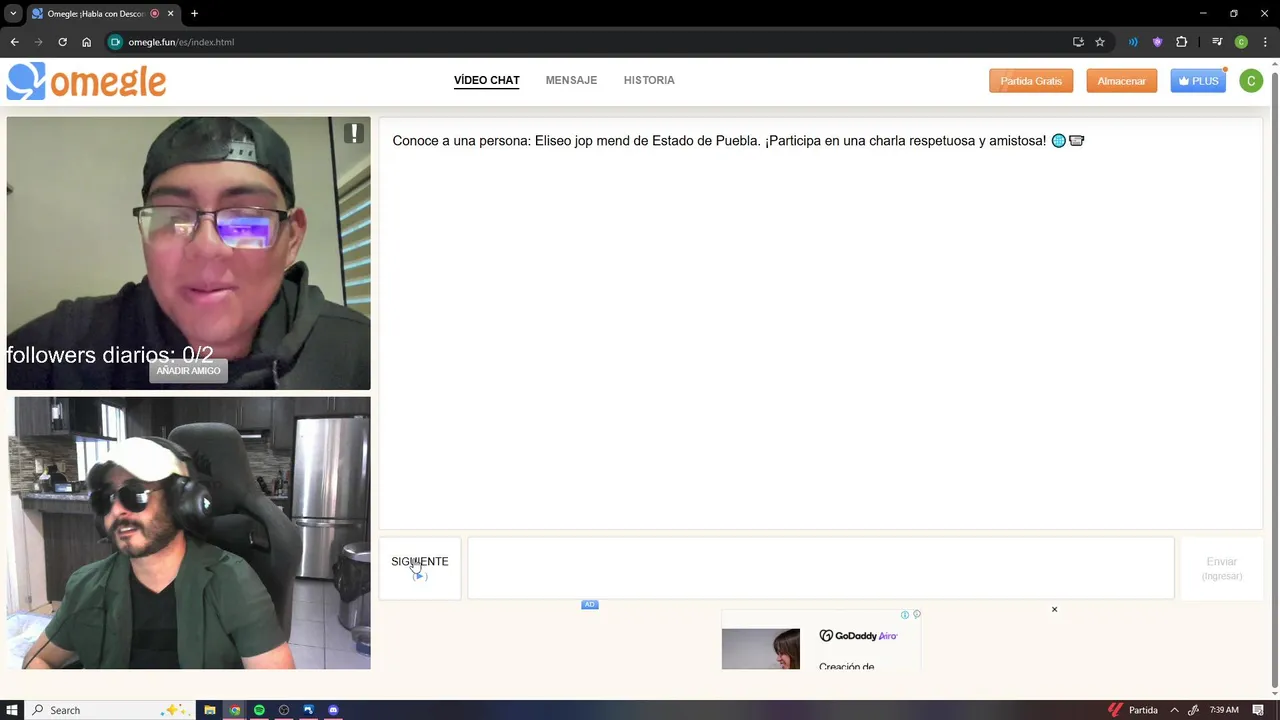Focus the chat message input field
The width and height of the screenshot is (1280, 720).
(x=821, y=567)
